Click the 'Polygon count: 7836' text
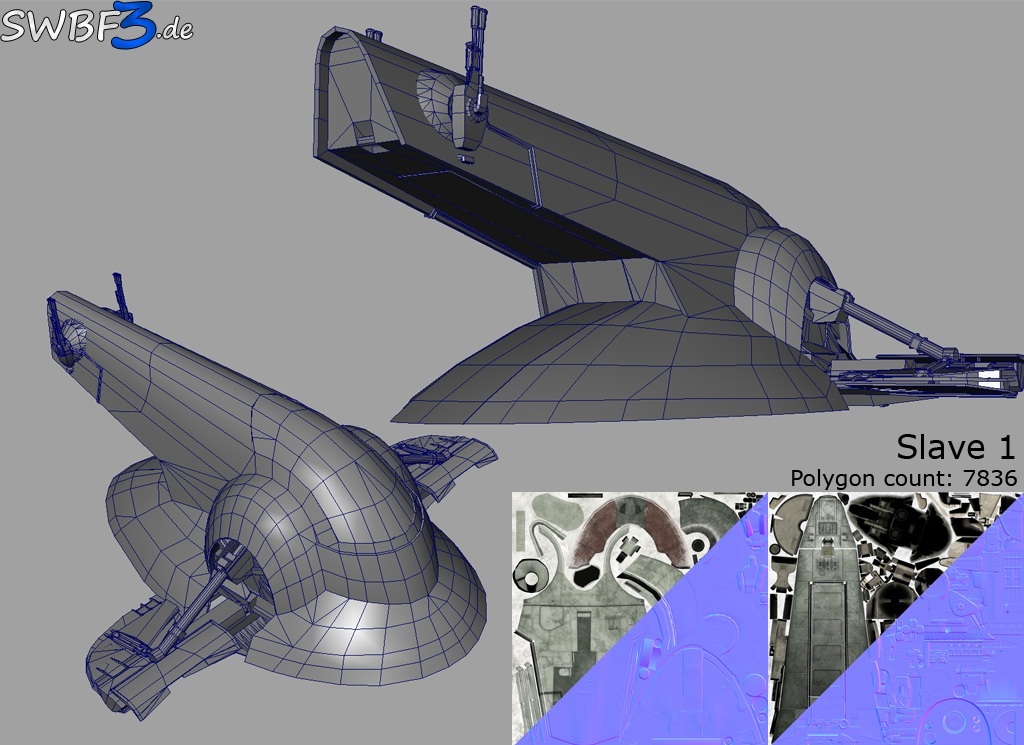Viewport: 1024px width, 745px height. click(904, 479)
